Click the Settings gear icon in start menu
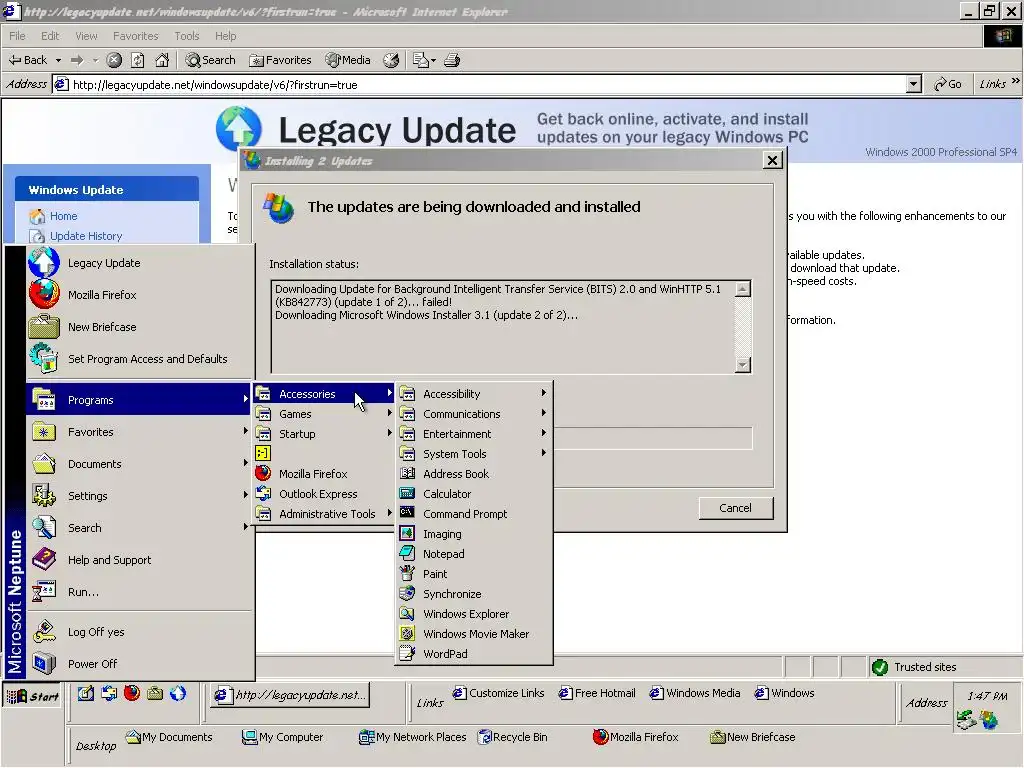 pyautogui.click(x=44, y=496)
